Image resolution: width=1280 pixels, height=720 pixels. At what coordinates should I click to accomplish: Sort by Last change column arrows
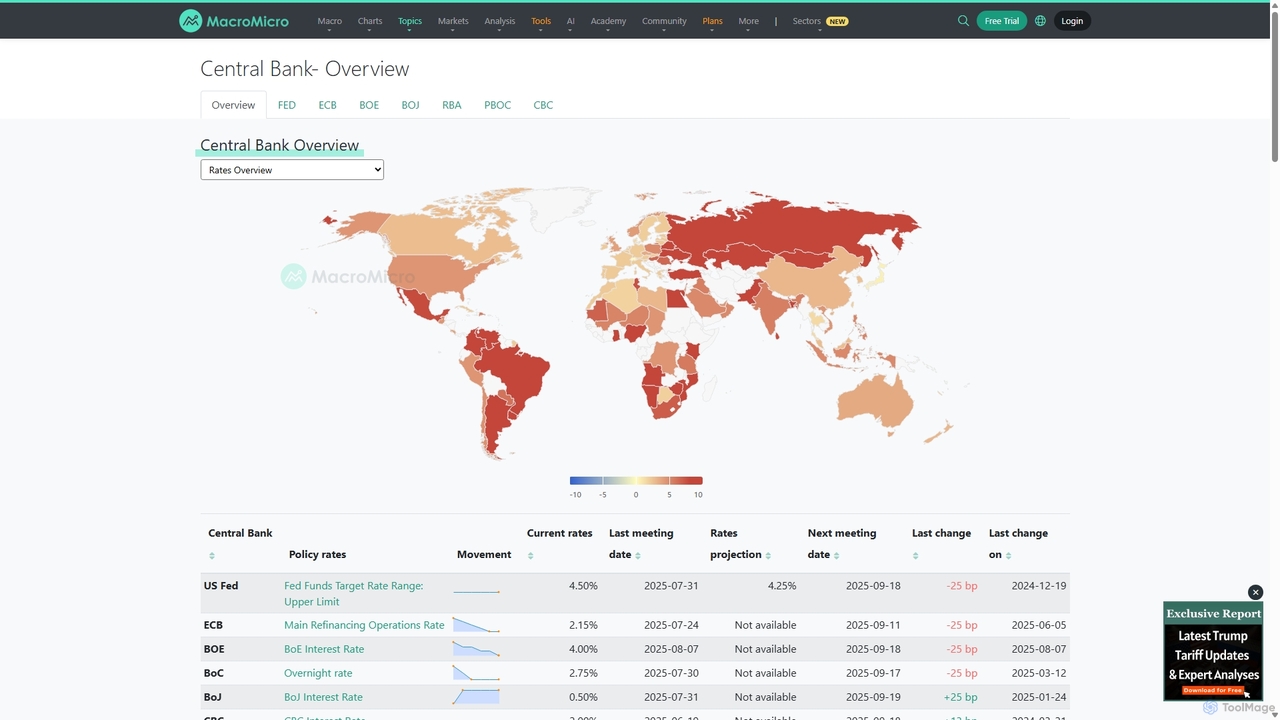(916, 556)
